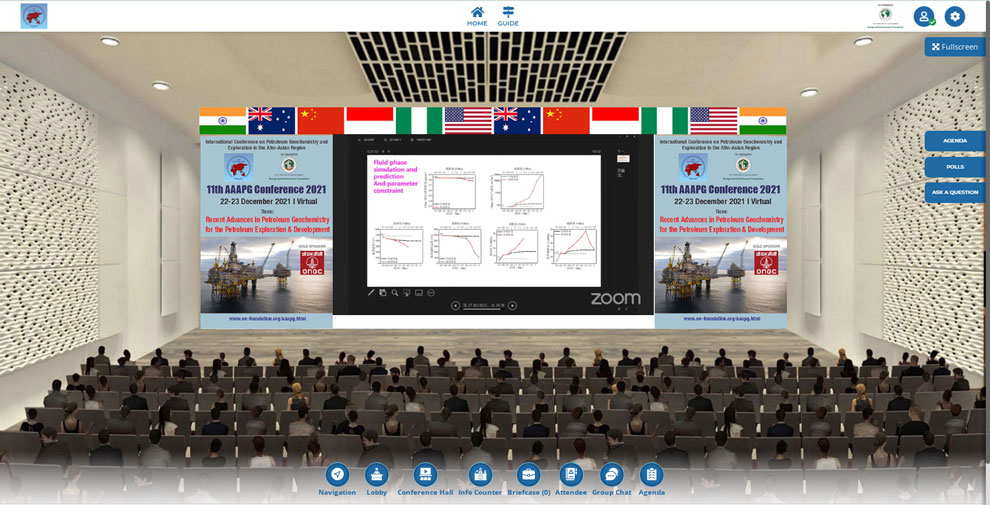Screen dimensions: 990x505
Task: Open the Briefcase (0)
Action: 528,475
